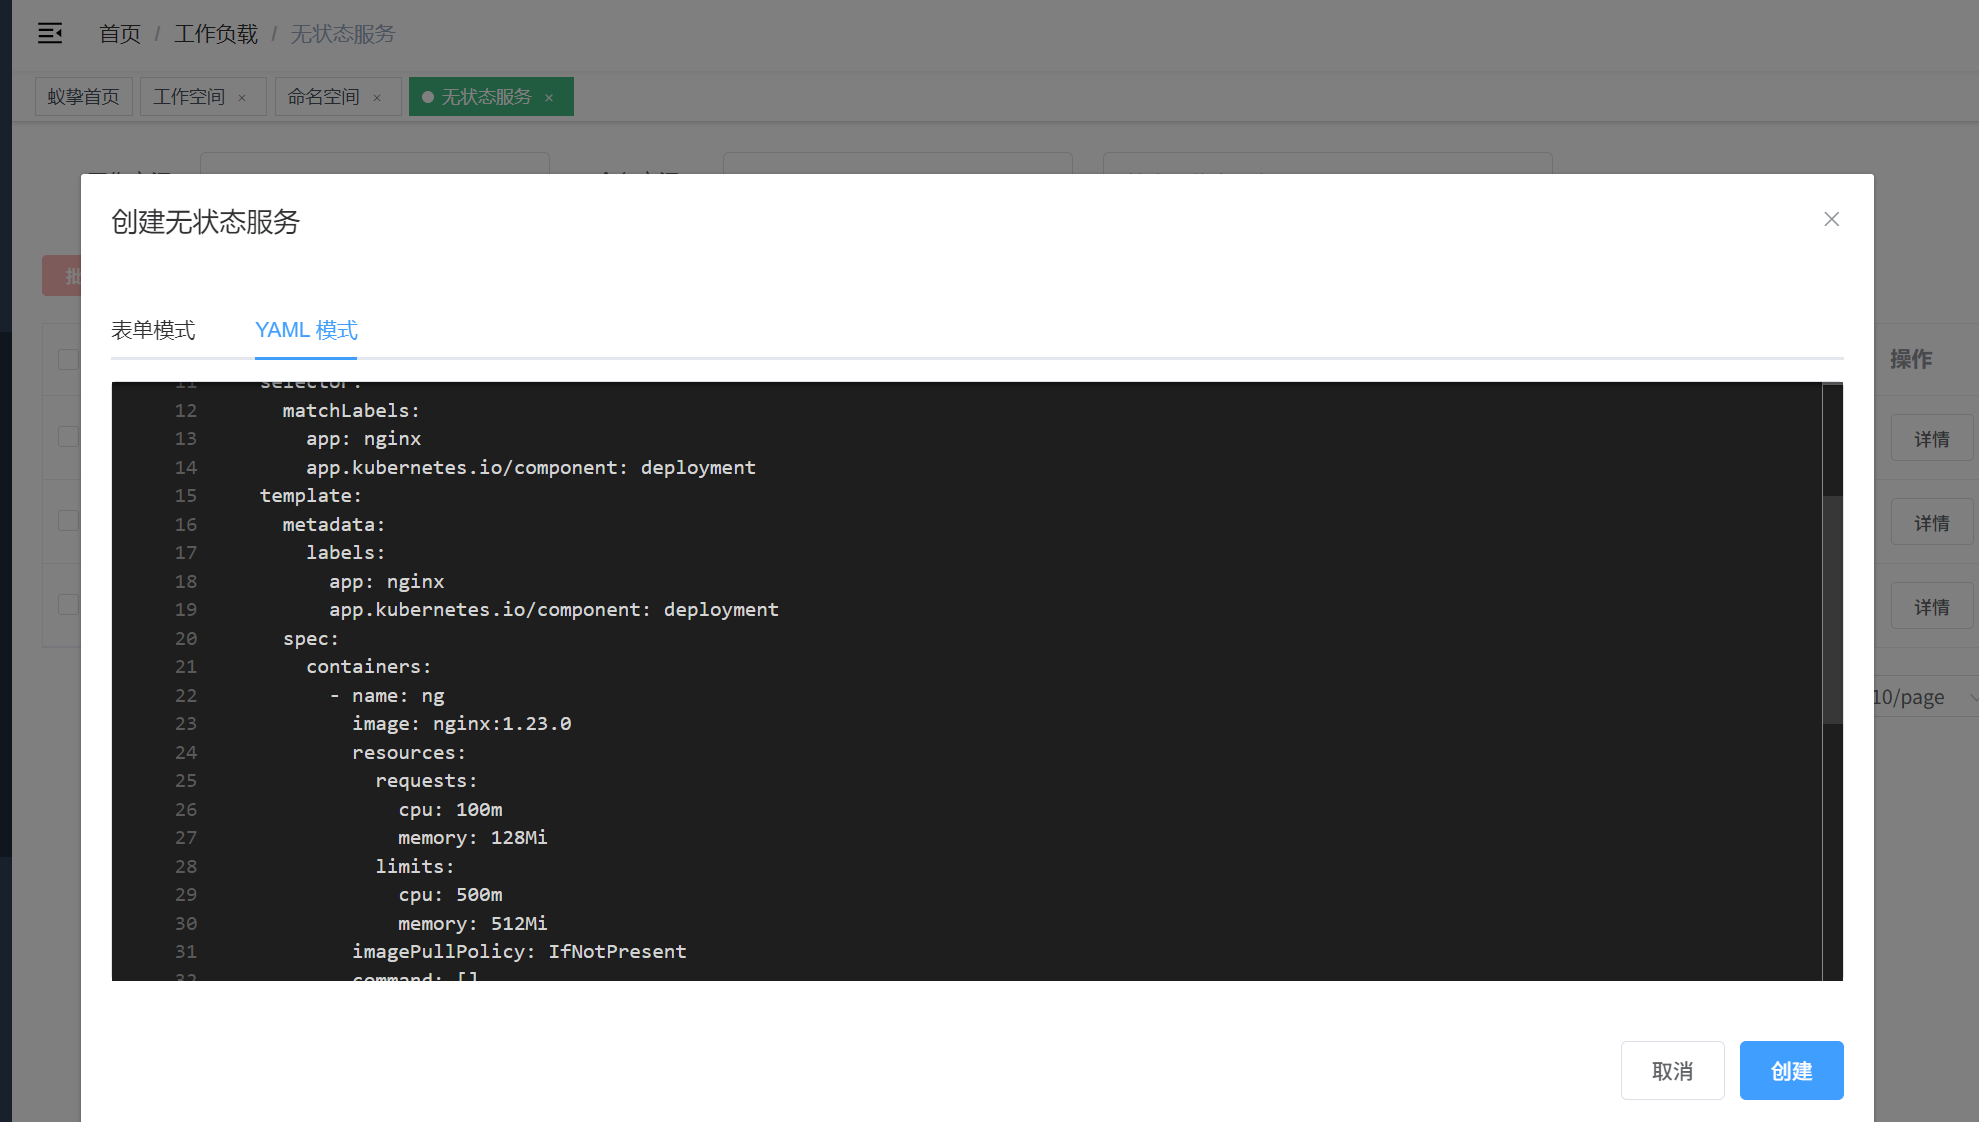Click the first row 详情 button
This screenshot has width=1979, height=1122.
click(x=1930, y=439)
